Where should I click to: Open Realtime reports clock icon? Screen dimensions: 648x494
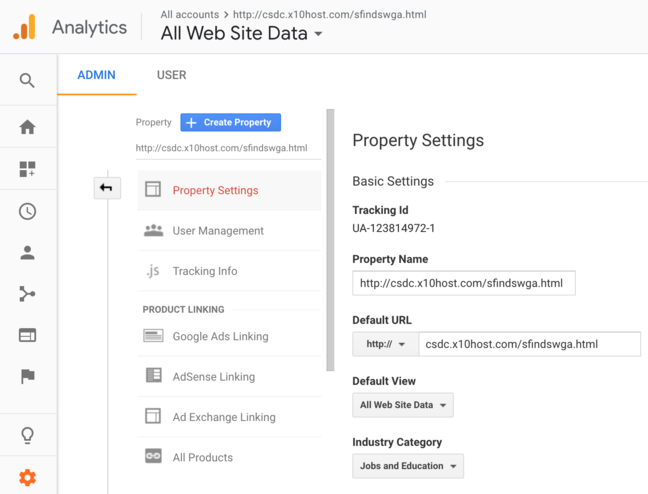(x=27, y=211)
